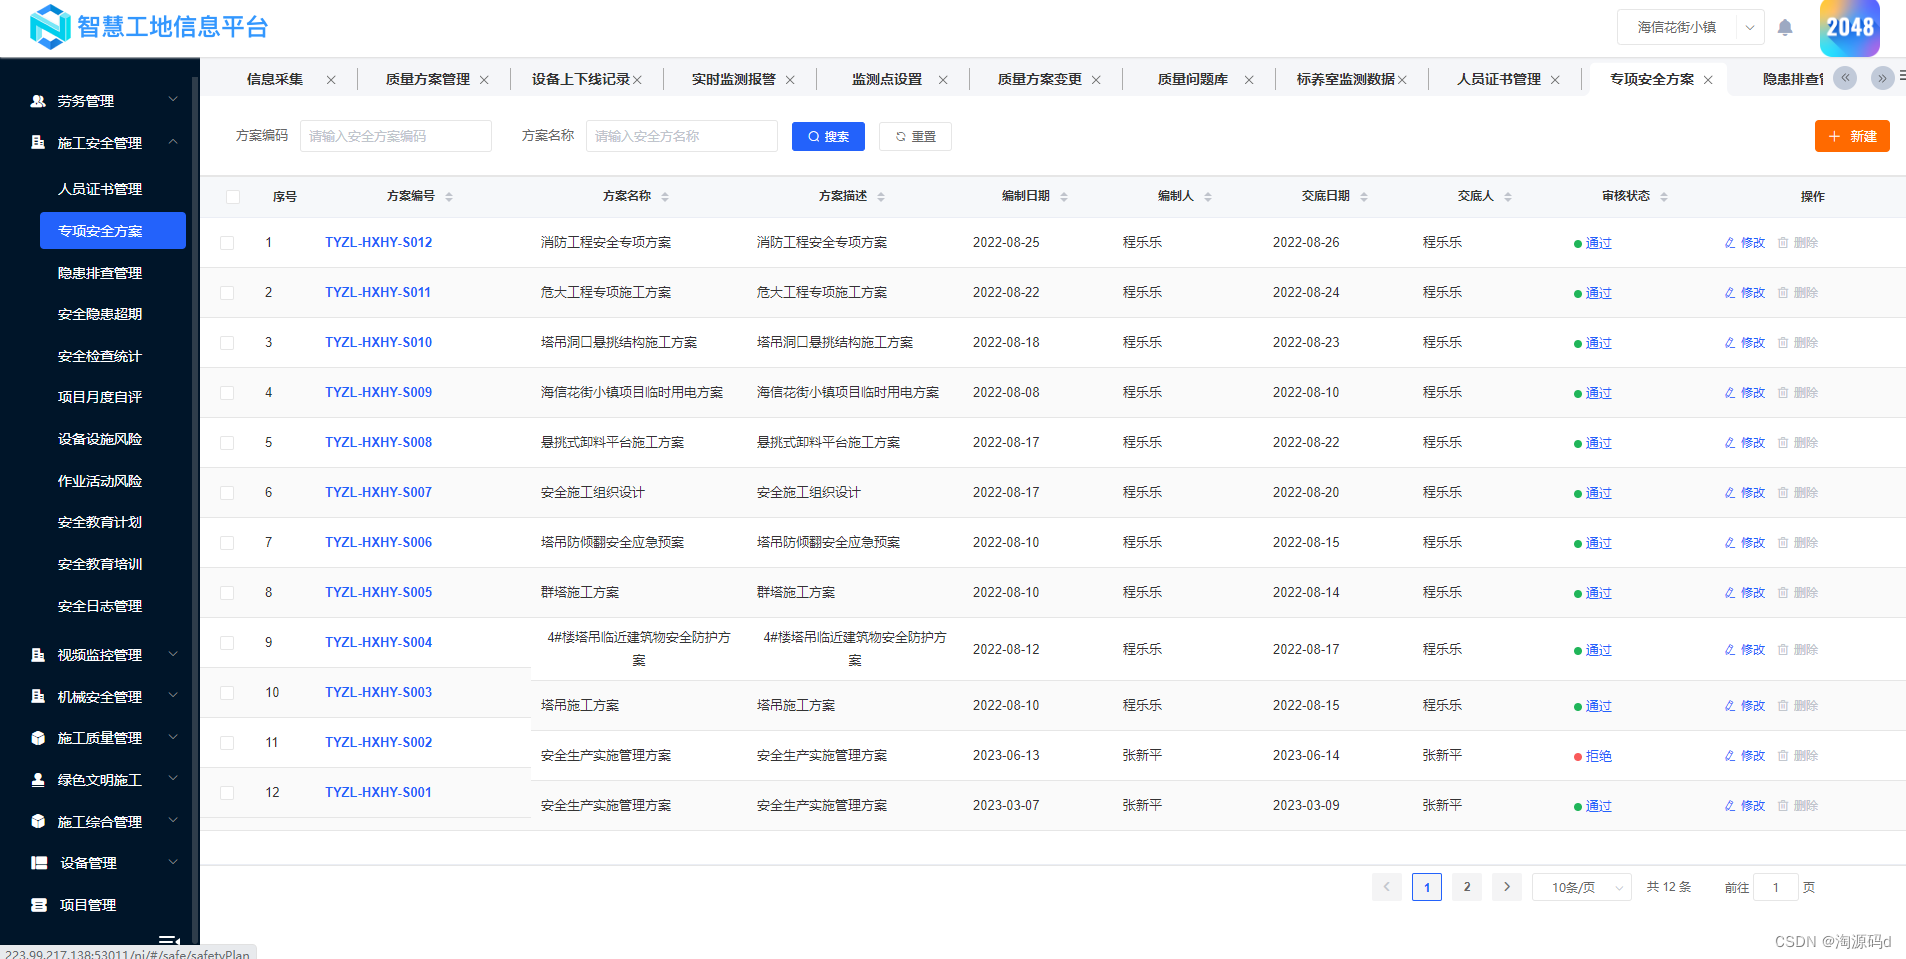Open 安全日志管理 in the sidebar
The height and width of the screenshot is (959, 1906).
pyautogui.click(x=100, y=606)
